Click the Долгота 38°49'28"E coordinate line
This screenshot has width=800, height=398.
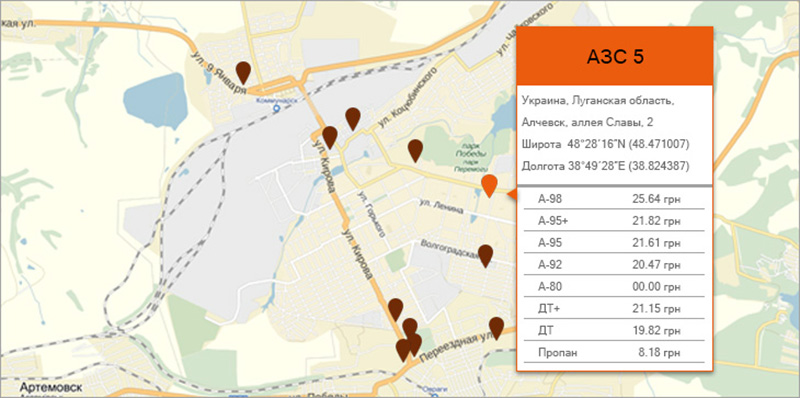tap(606, 166)
